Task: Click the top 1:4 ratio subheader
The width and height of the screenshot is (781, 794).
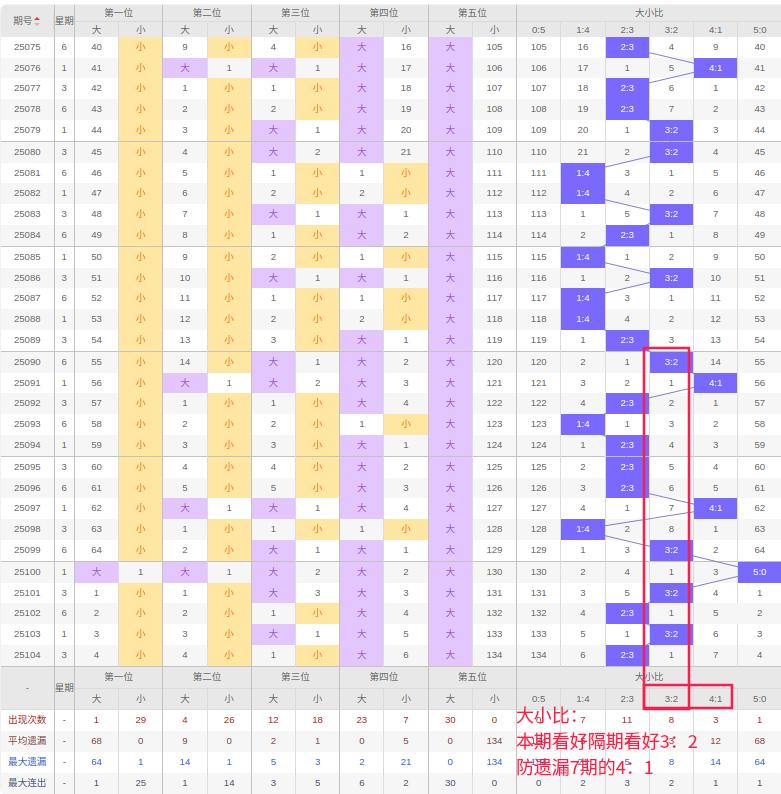Action: pos(582,30)
